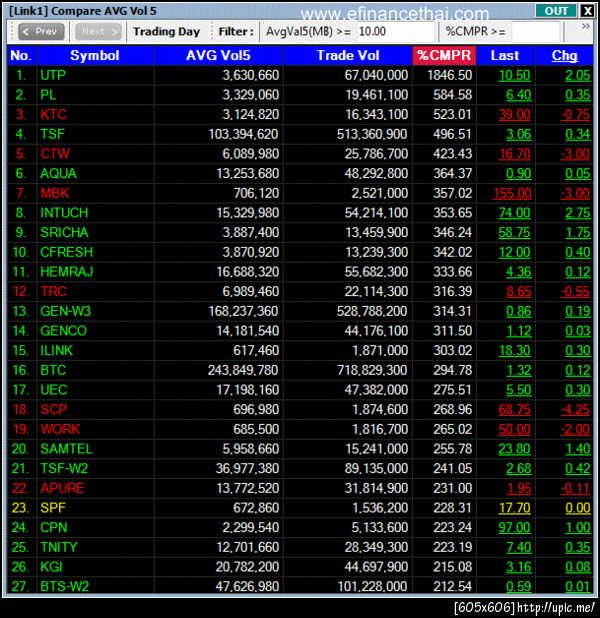Select the BTS-W2 symbol
This screenshot has height=618, width=600.
[x=64, y=586]
